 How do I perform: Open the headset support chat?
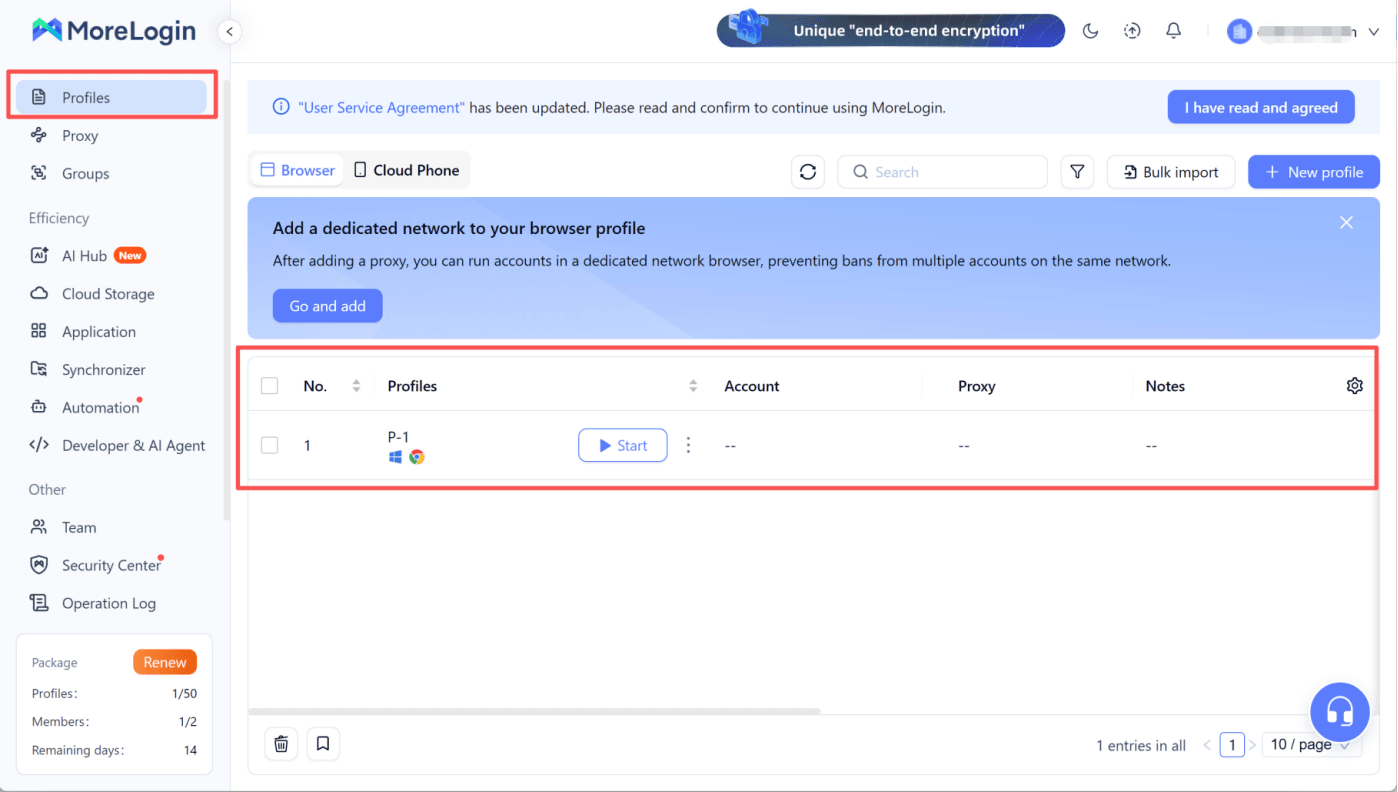click(1340, 712)
